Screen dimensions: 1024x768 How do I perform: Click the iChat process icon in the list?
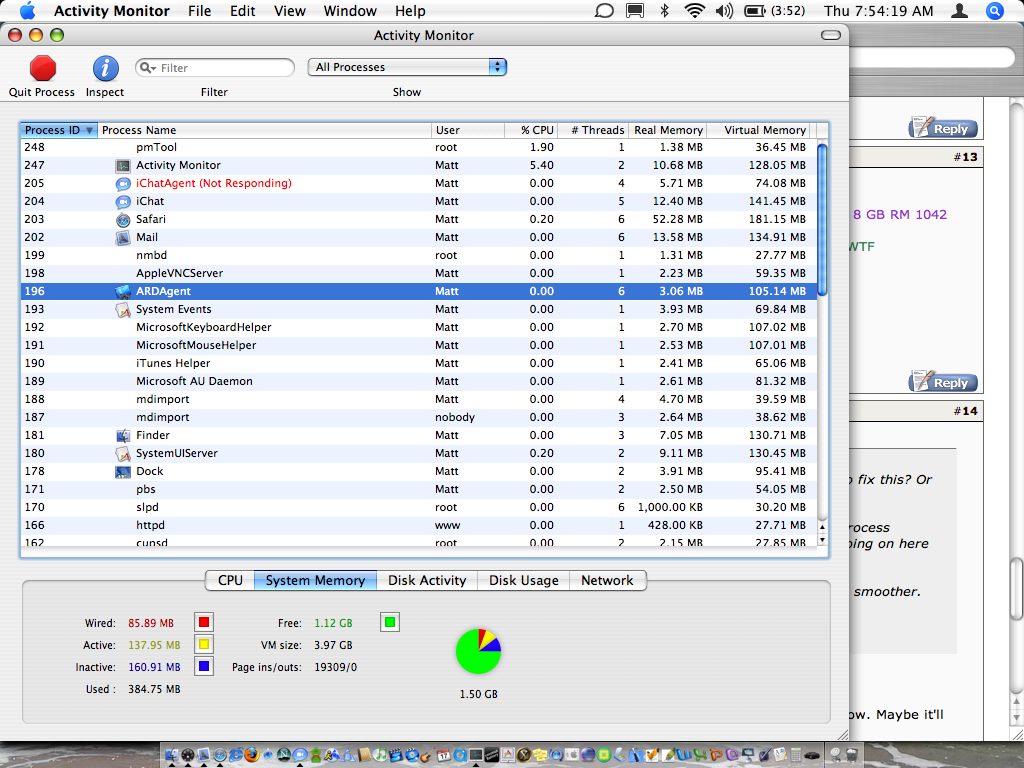[x=123, y=202]
